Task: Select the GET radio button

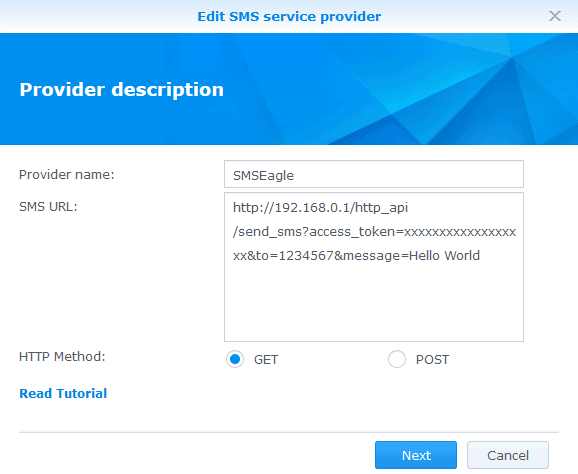Action: (235, 359)
